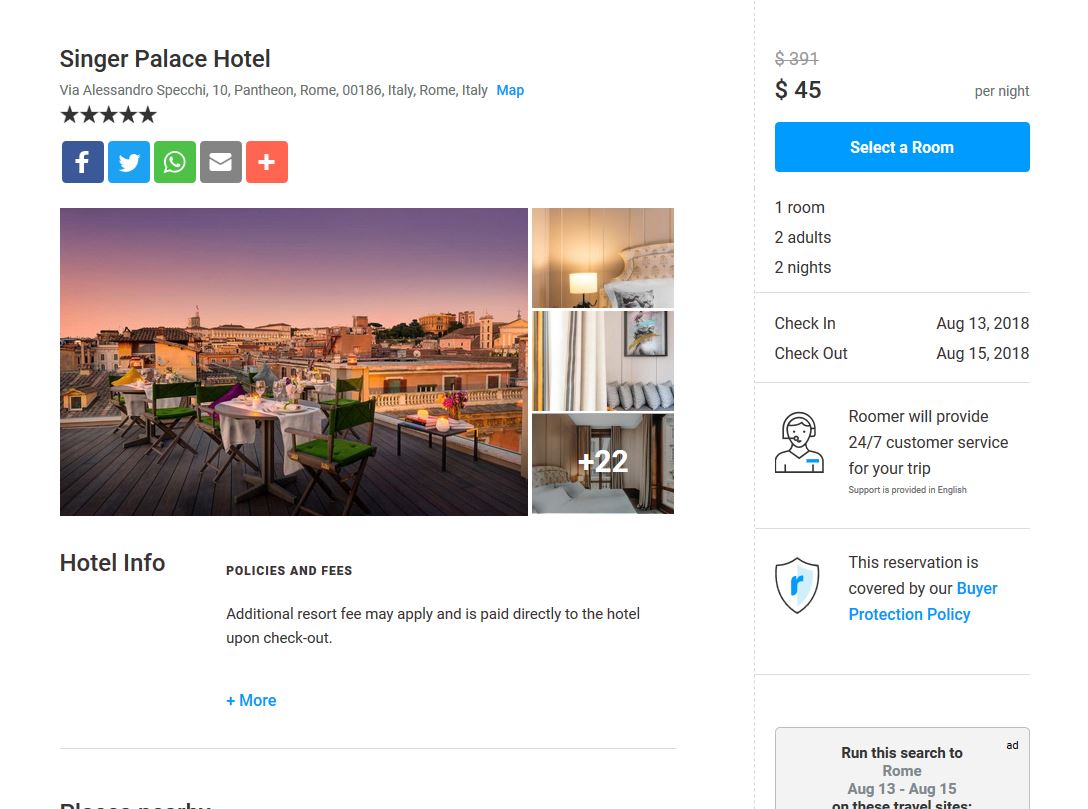Screen dimensions: 1088x809
Task: Click the Run this search ad box
Action: tap(902, 768)
